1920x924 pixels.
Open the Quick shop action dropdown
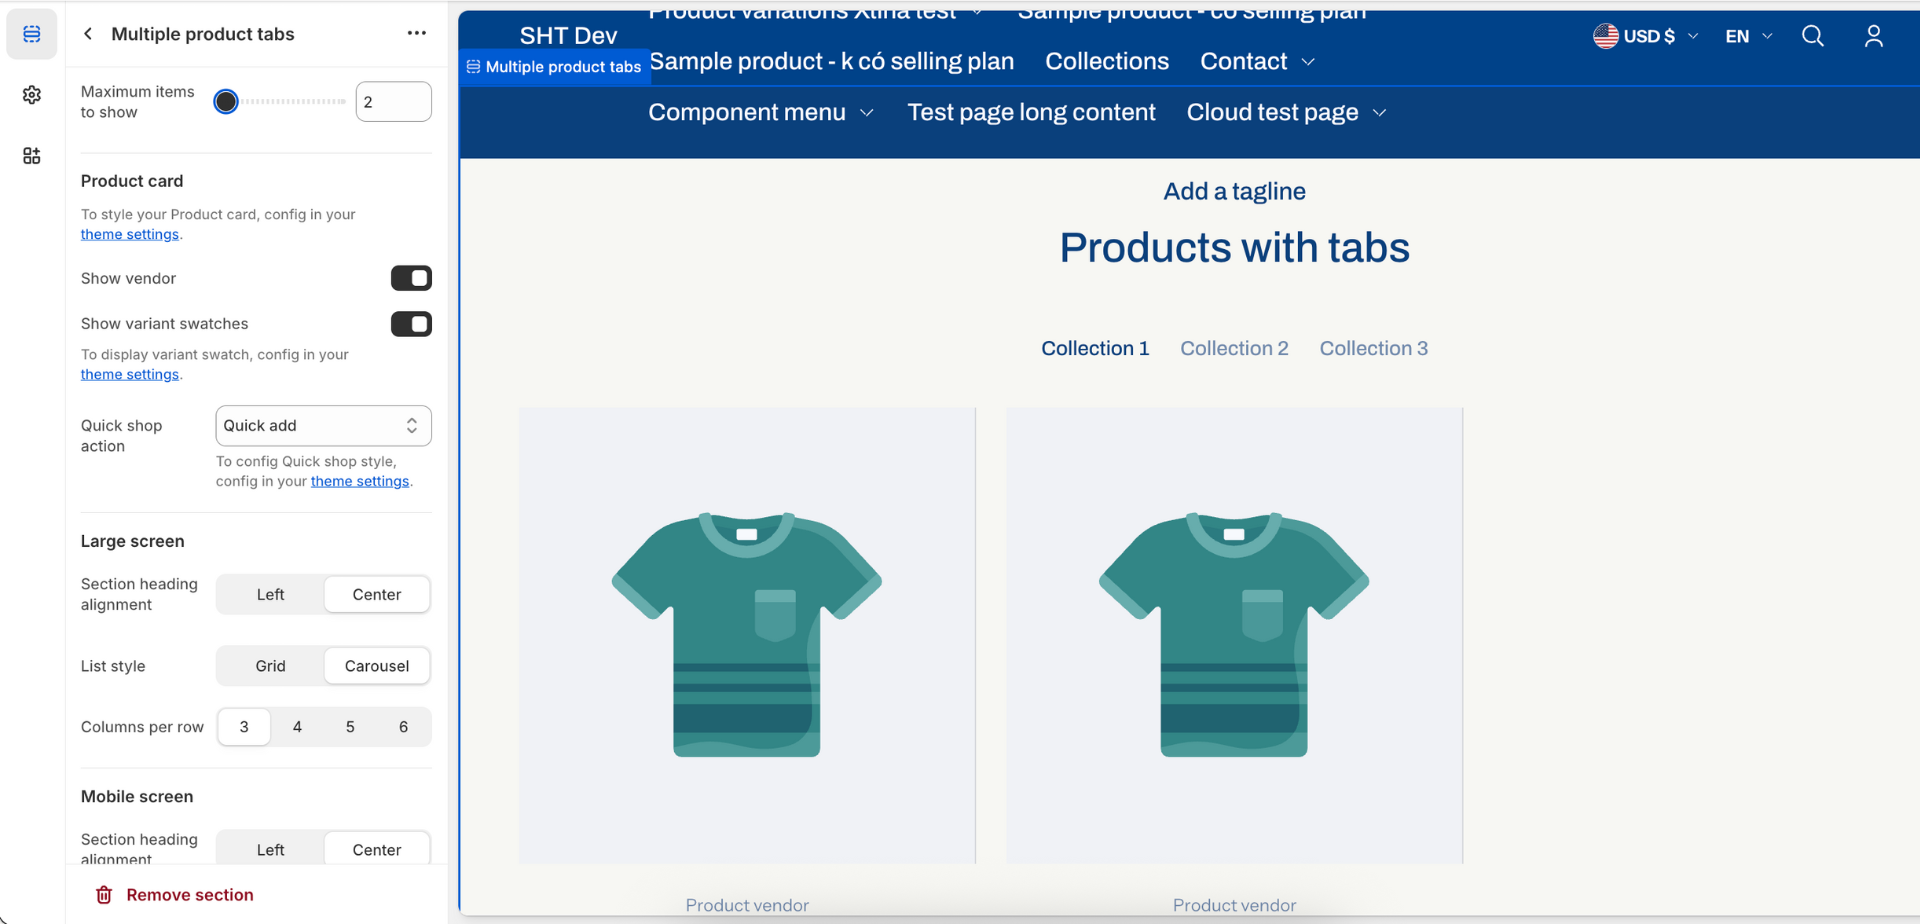tap(323, 426)
